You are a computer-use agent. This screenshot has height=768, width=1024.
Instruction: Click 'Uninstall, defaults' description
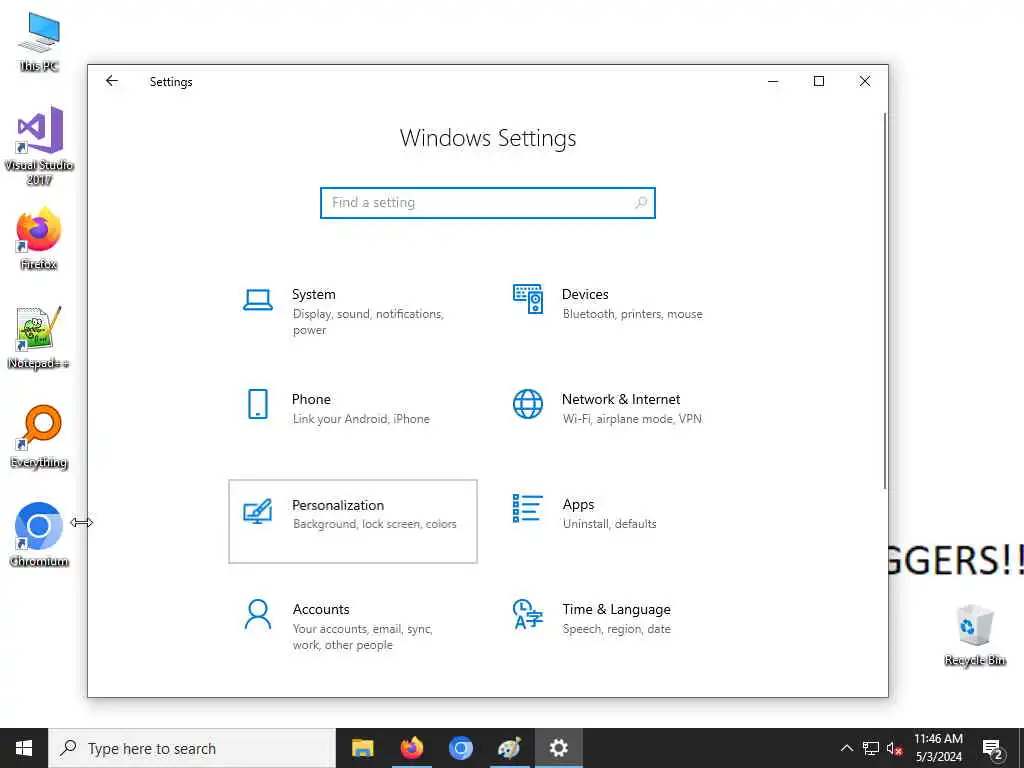[609, 524]
